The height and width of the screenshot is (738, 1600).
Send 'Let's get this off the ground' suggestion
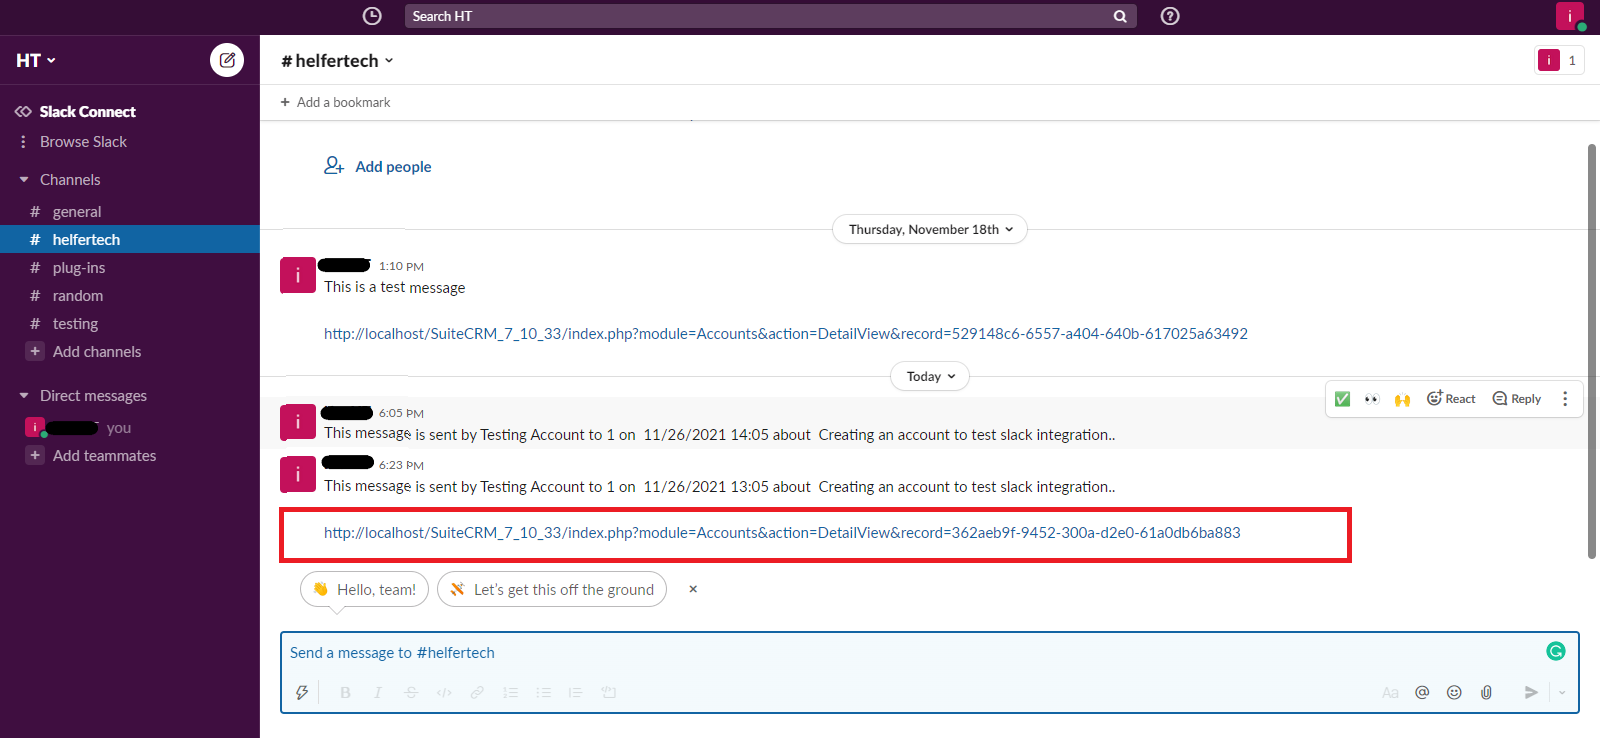point(552,589)
